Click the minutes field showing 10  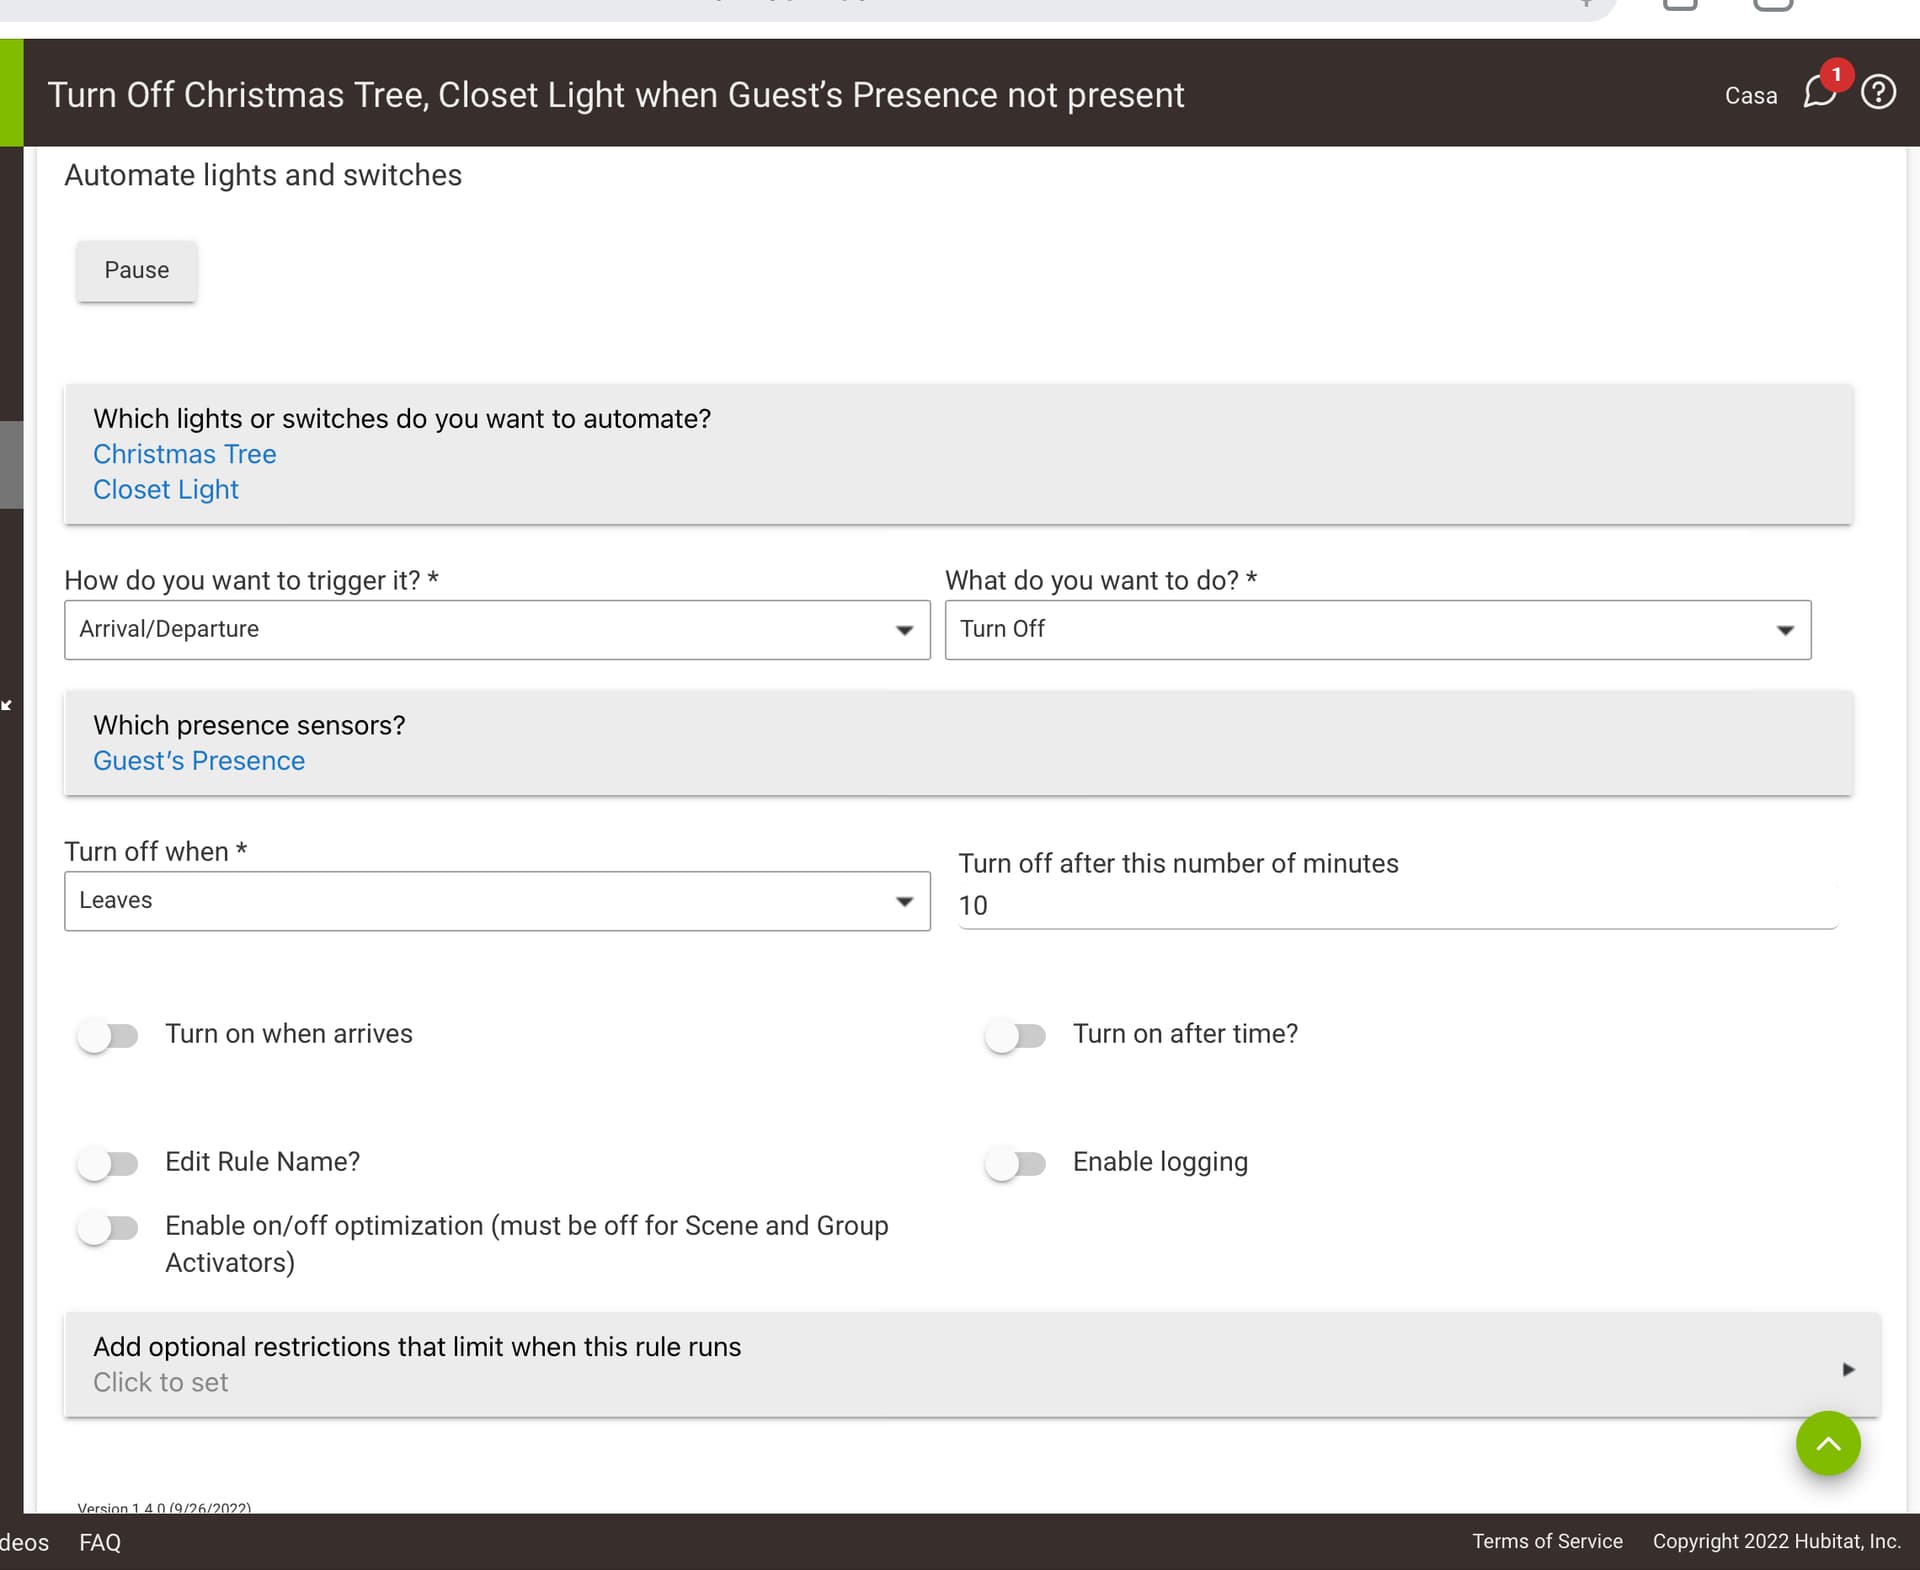1396,906
